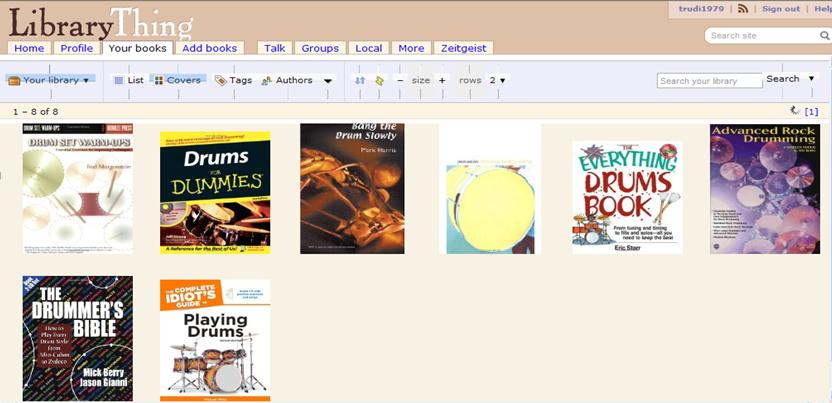832x403 pixels.
Task: Switch to List view
Action: click(x=129, y=80)
